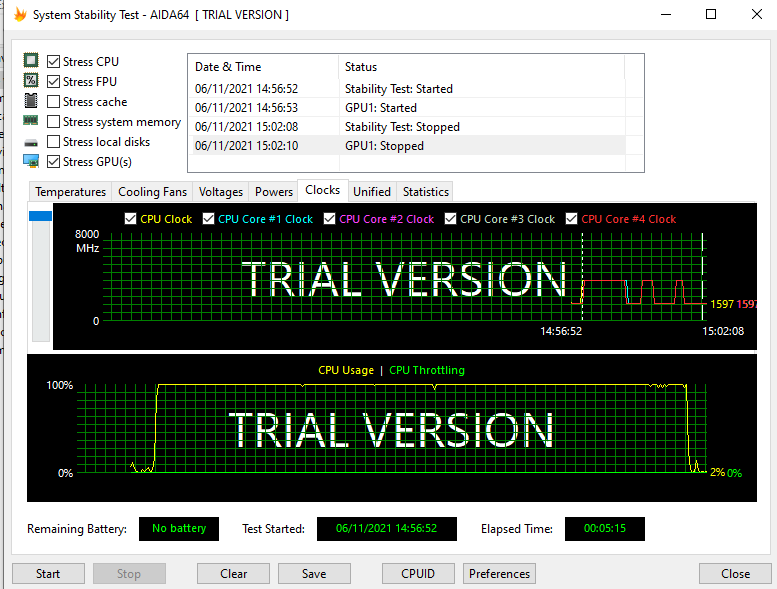Click the Clear button
The height and width of the screenshot is (589, 777).
click(x=233, y=574)
